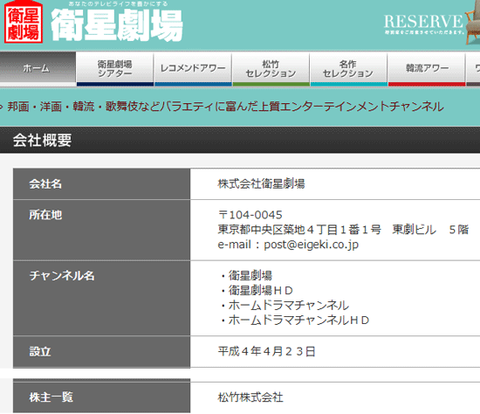Select the 会社名 row label
The height and width of the screenshot is (414, 480).
45,184
